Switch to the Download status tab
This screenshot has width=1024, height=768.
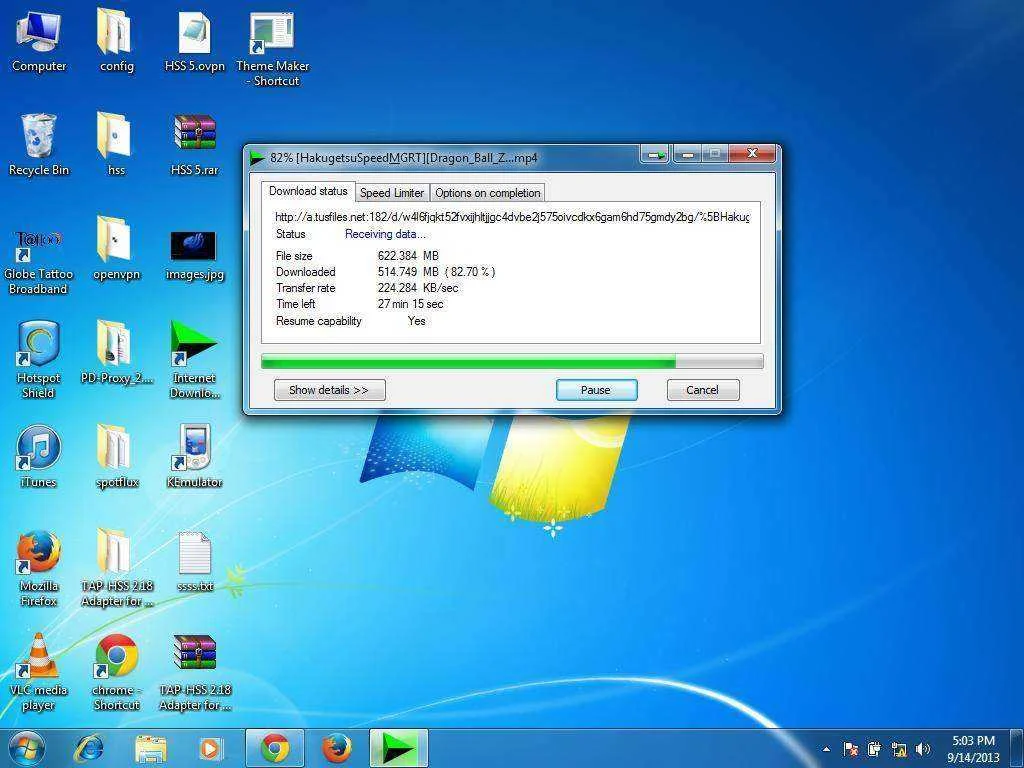[x=308, y=191]
